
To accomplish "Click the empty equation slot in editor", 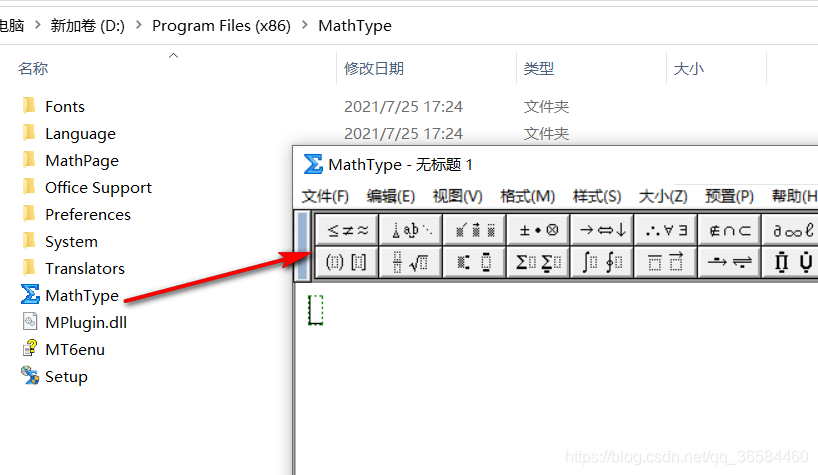I will [x=316, y=310].
